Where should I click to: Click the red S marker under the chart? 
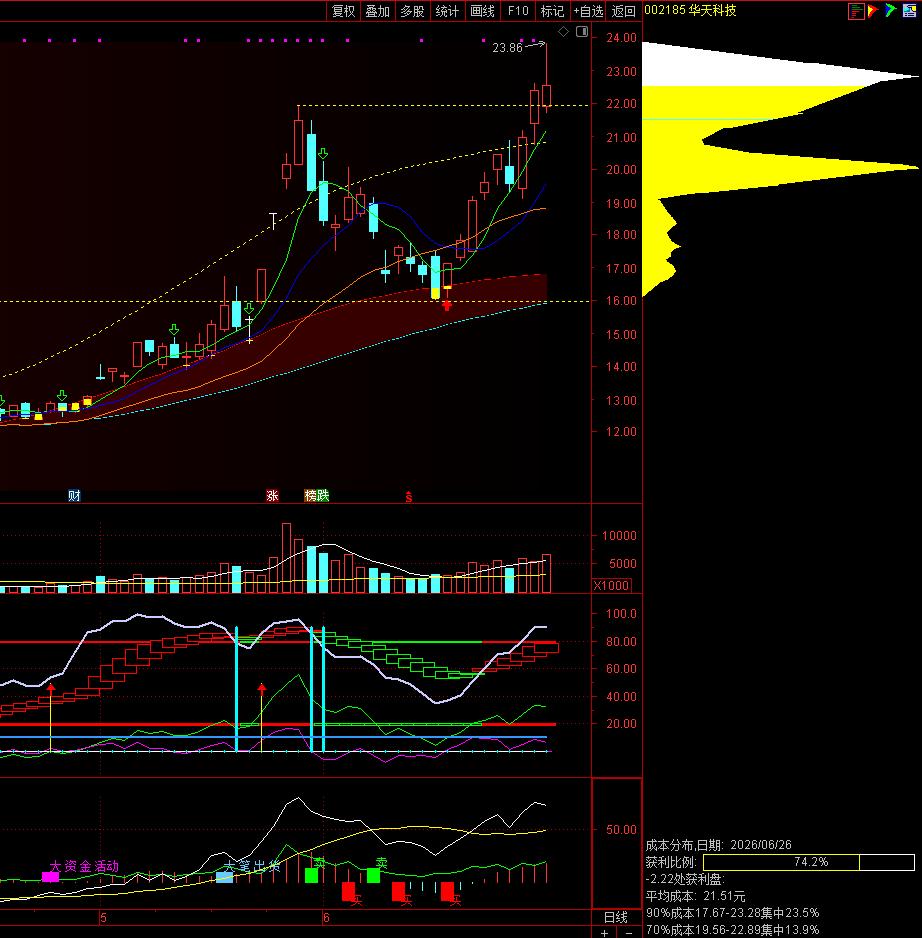coord(409,497)
